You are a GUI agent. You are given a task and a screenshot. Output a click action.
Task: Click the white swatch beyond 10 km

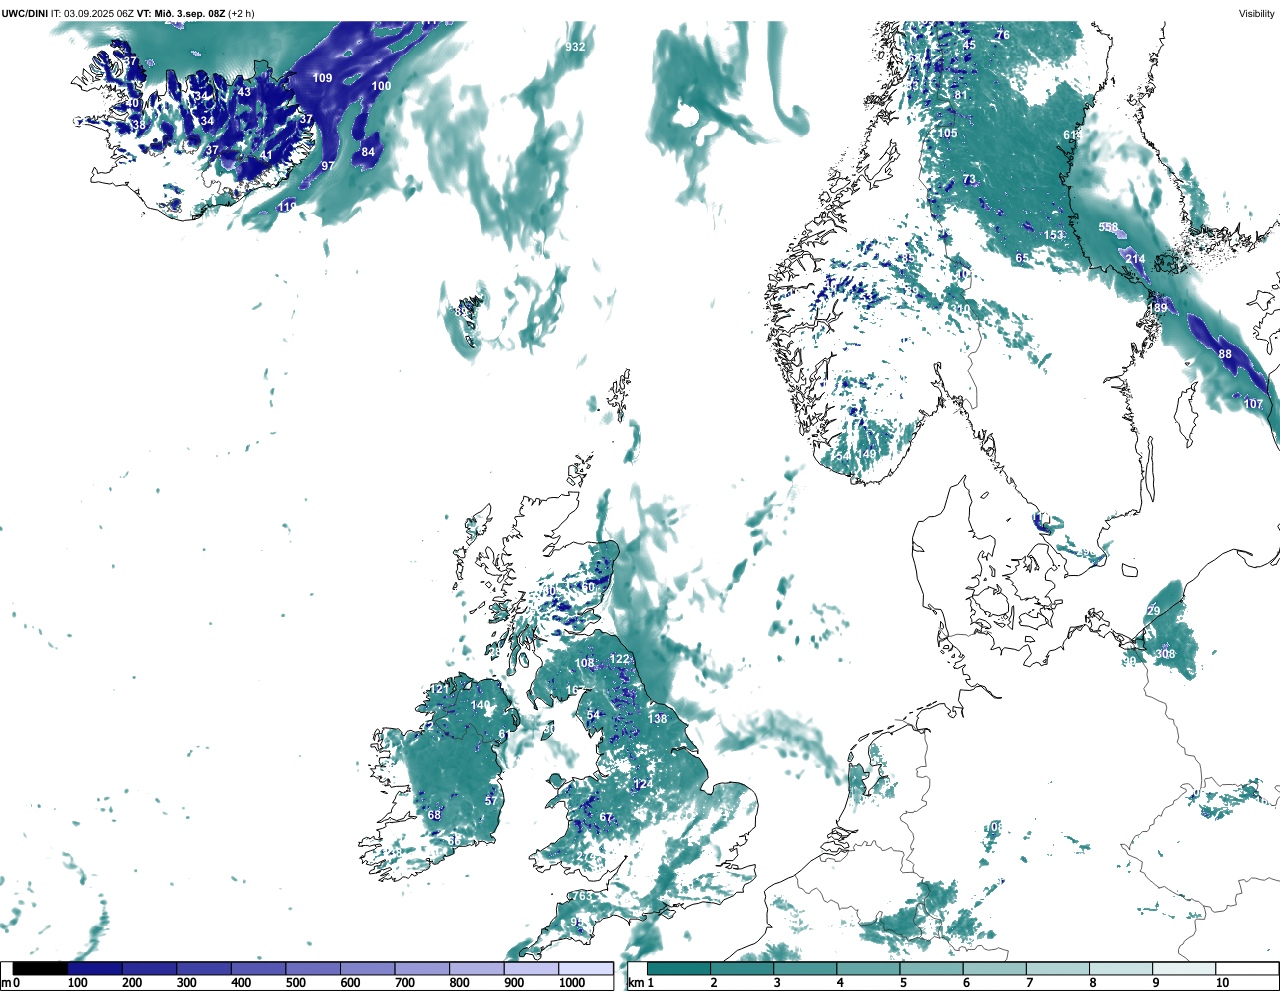(x=1246, y=968)
